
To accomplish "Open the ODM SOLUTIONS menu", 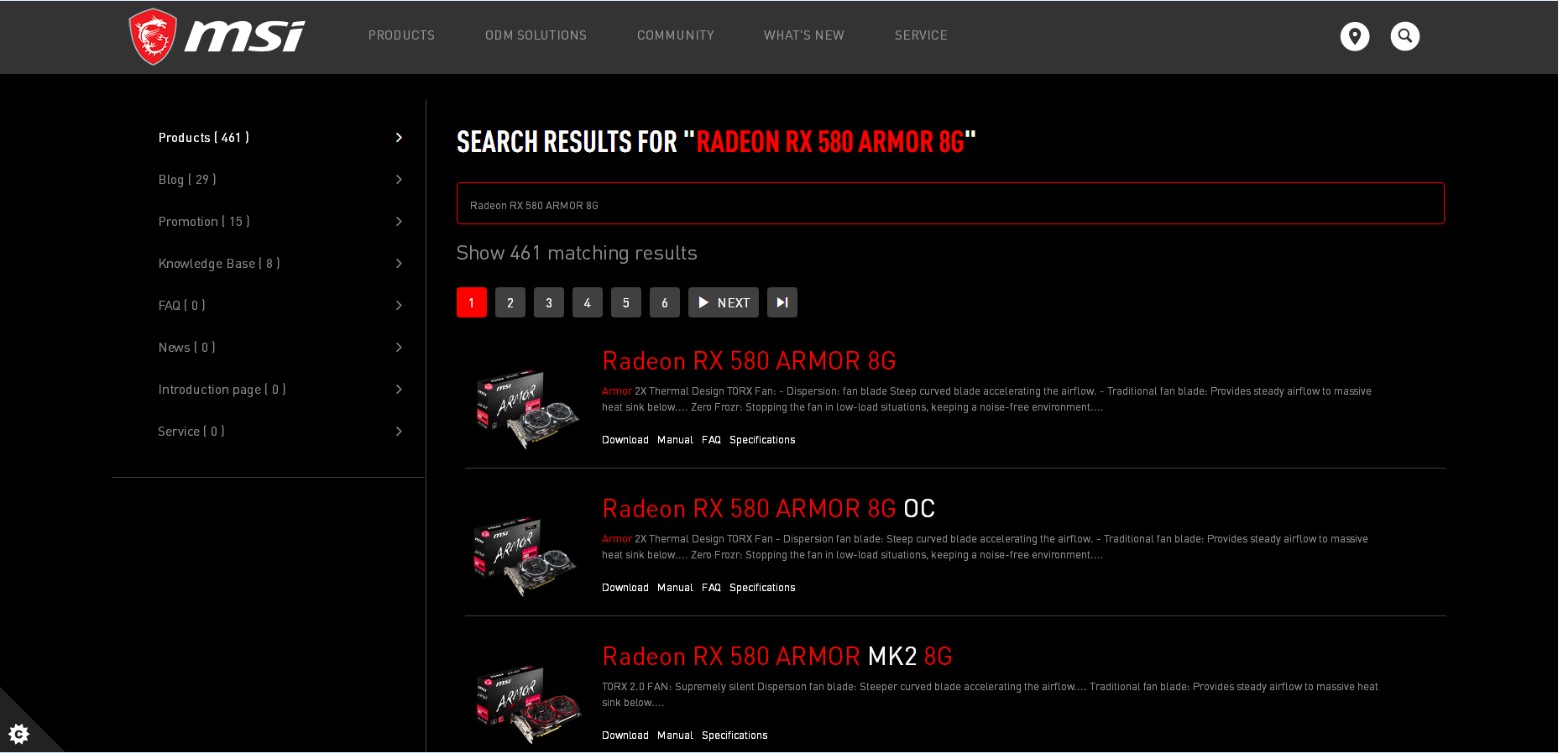I will (x=536, y=35).
